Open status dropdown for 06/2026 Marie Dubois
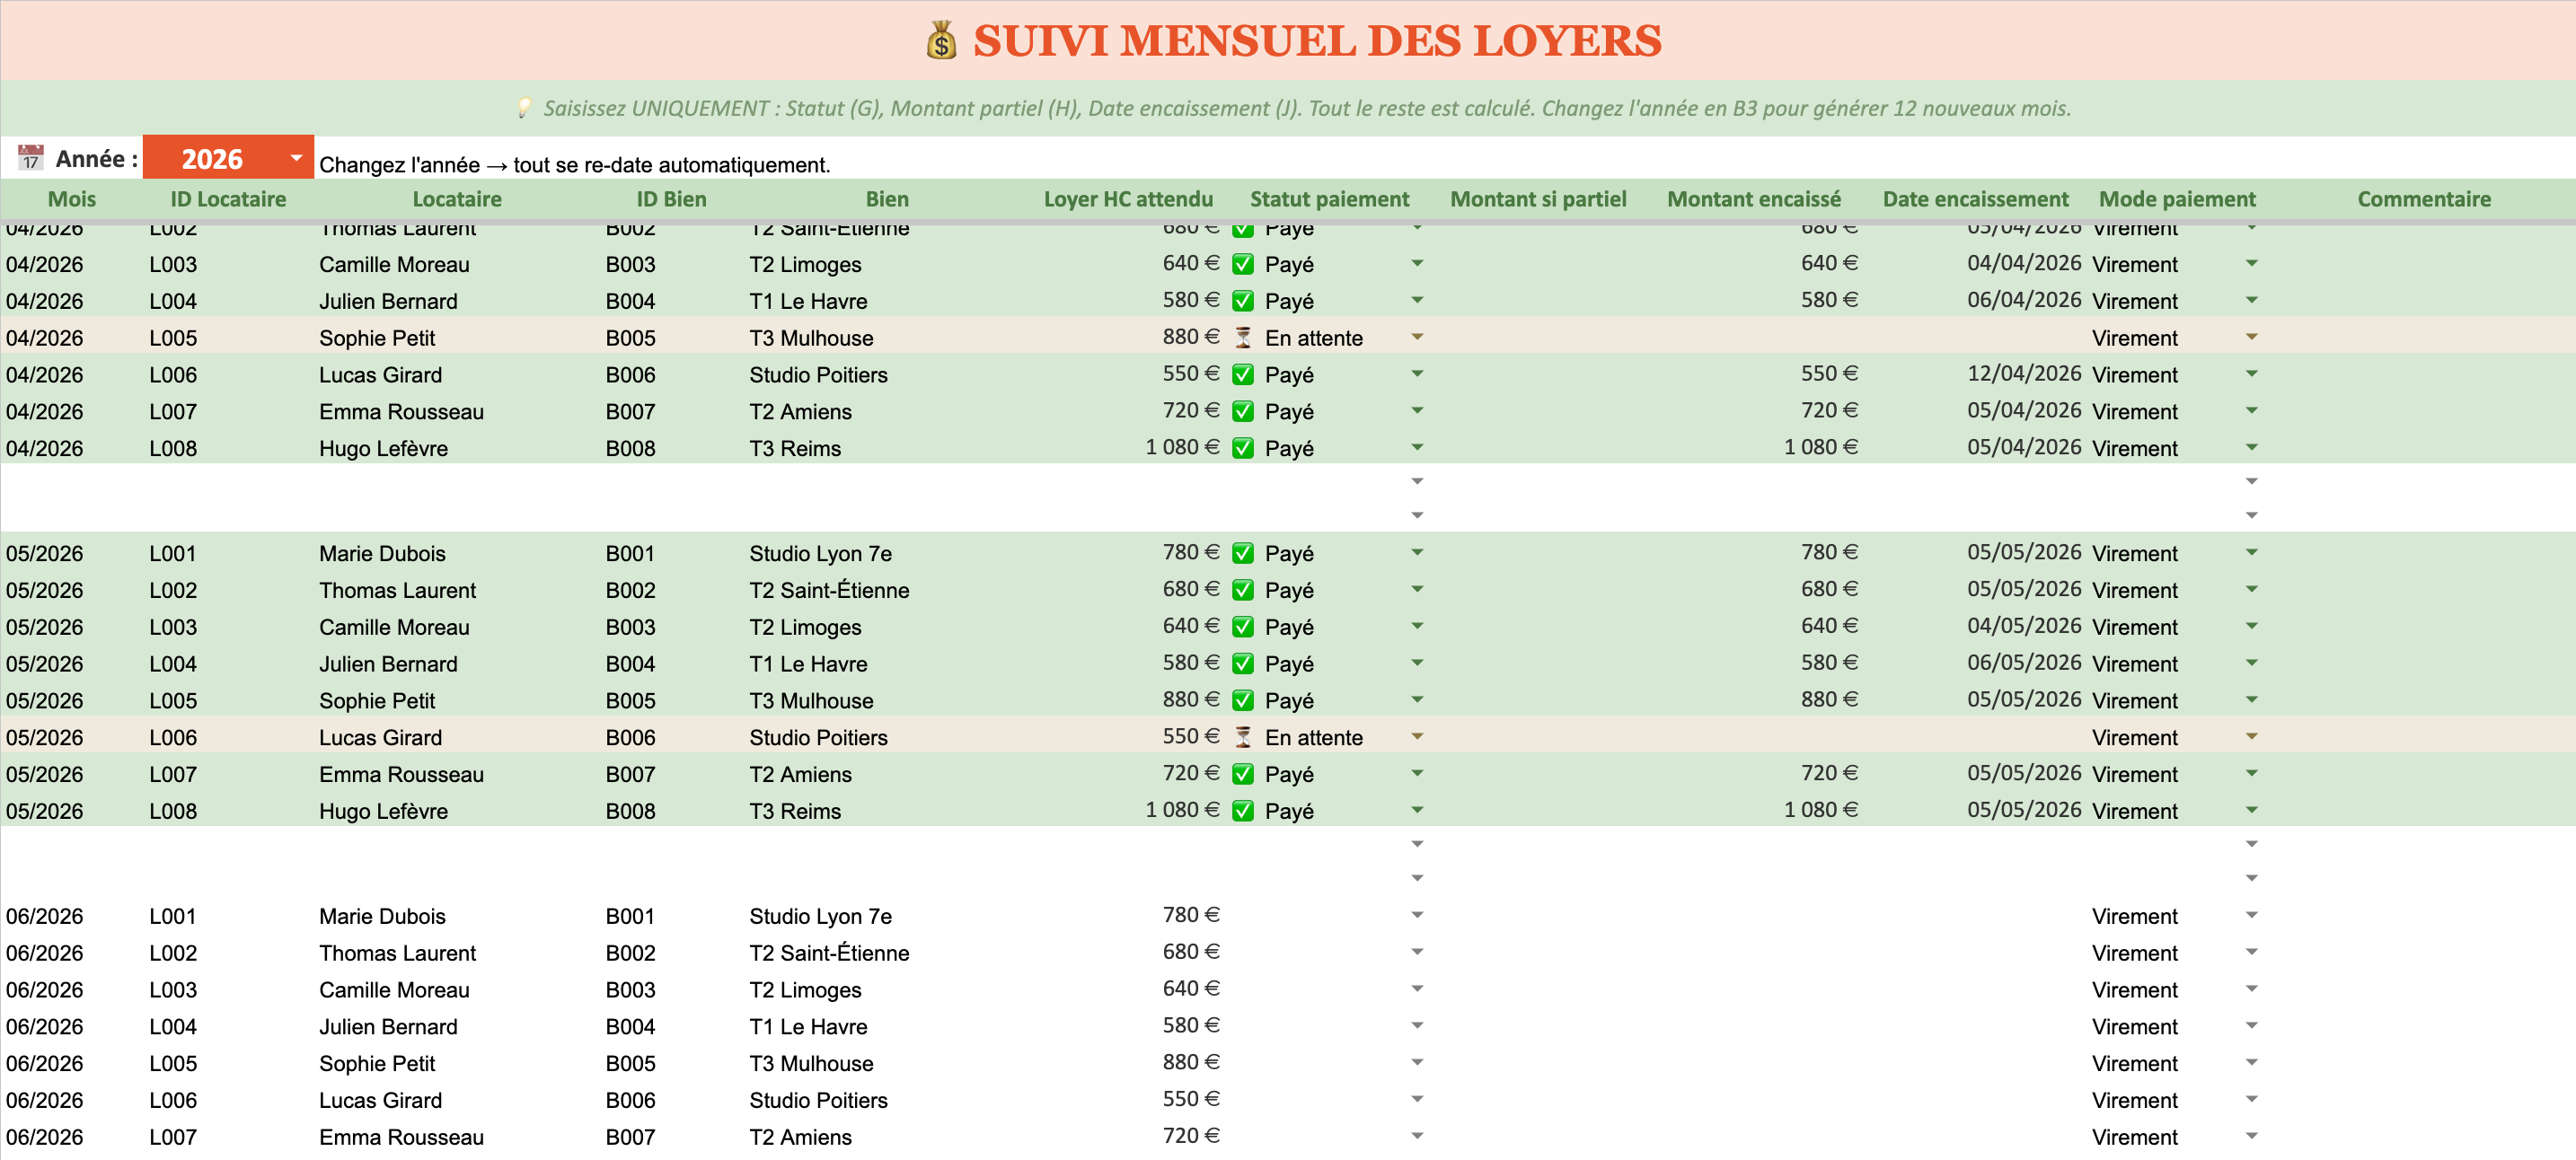The height and width of the screenshot is (1160, 2576). click(1417, 915)
